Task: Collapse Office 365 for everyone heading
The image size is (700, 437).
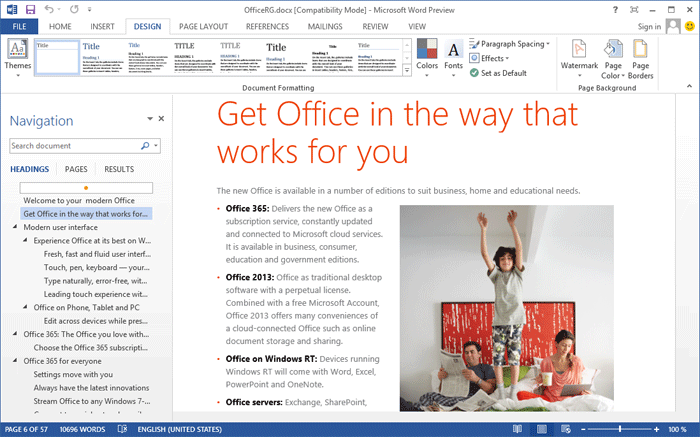Action: click(15, 360)
